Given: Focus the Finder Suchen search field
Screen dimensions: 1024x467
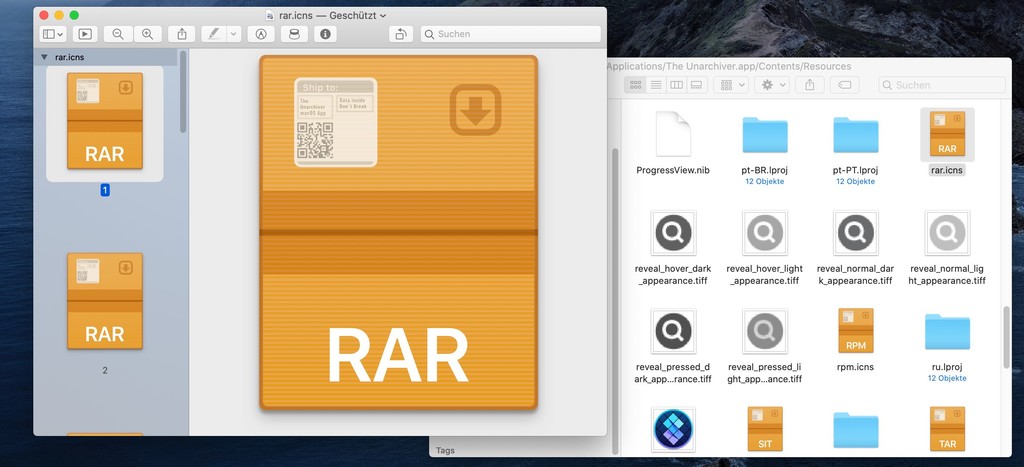Looking at the screenshot, I should tap(942, 85).
